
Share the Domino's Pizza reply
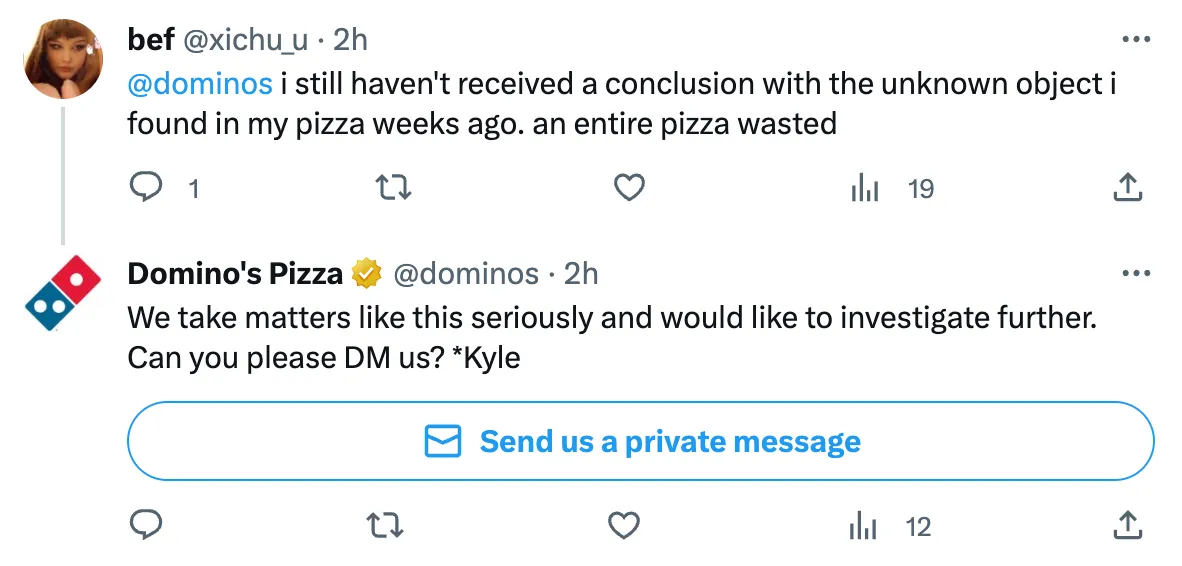(x=1127, y=524)
